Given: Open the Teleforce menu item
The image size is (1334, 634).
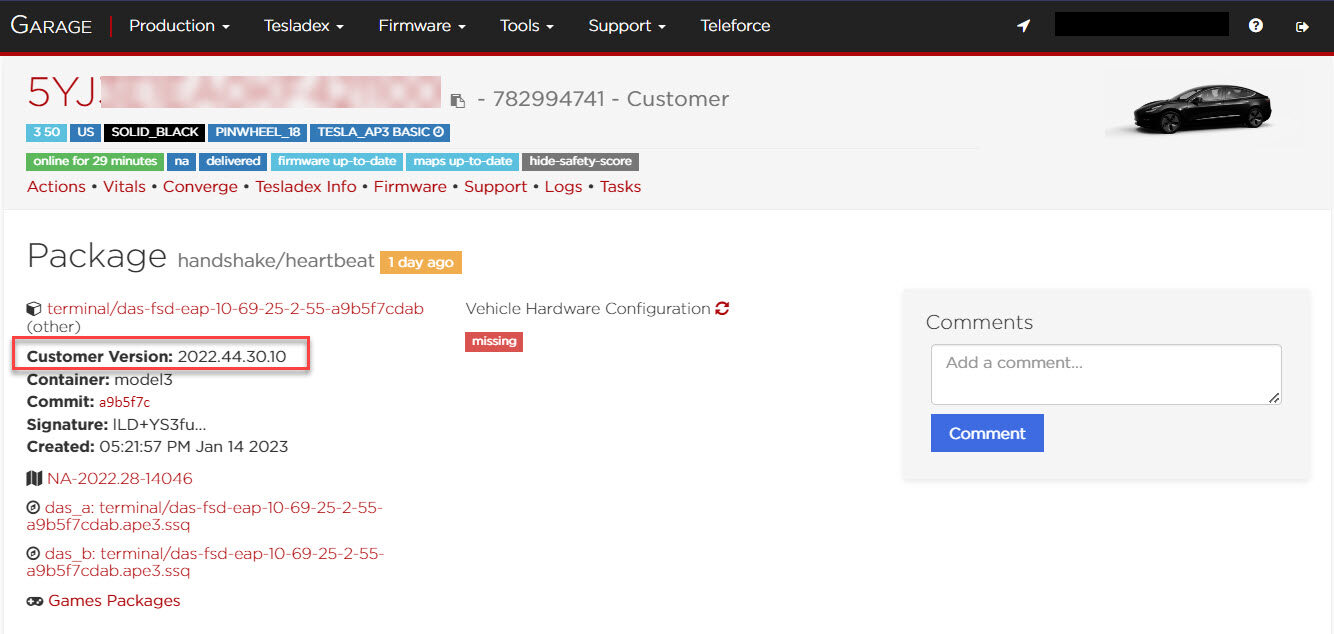Looking at the screenshot, I should tap(735, 26).
